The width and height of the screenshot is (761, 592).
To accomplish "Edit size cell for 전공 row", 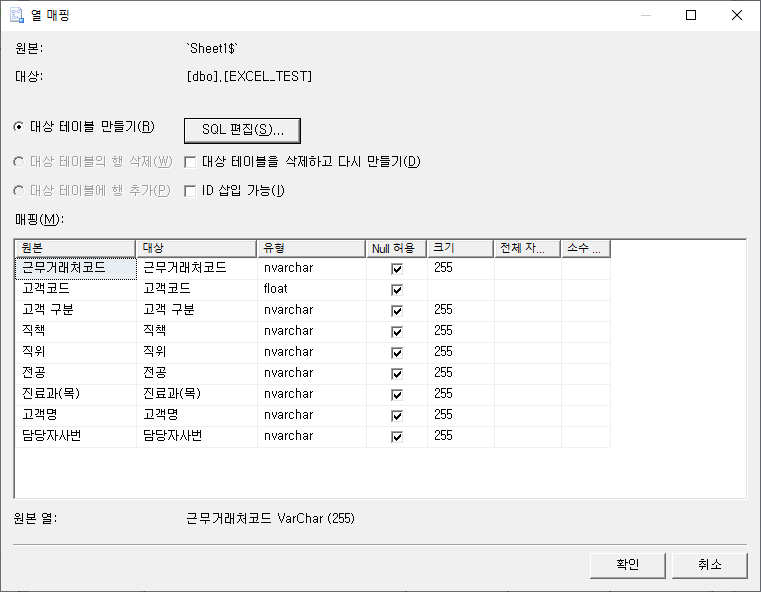I will (x=460, y=373).
